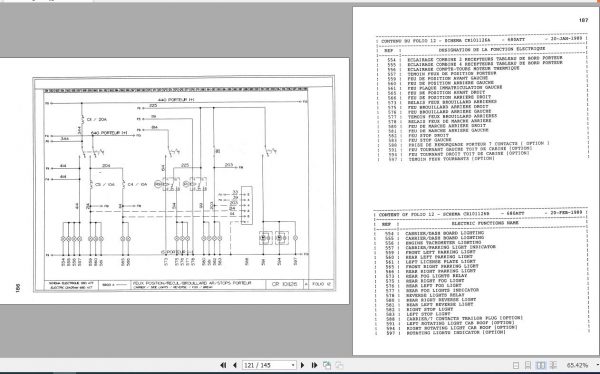Click the FOLIO 12 label in the diagram

[321, 284]
